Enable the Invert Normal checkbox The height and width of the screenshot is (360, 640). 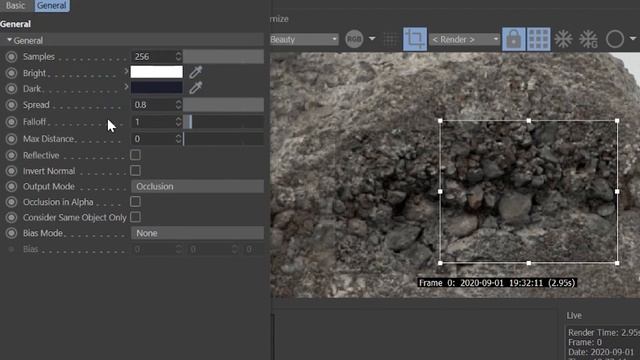136,171
